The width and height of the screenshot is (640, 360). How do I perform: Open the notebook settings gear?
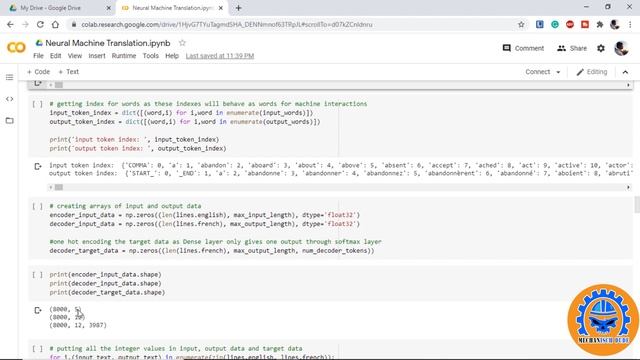[x=601, y=48]
